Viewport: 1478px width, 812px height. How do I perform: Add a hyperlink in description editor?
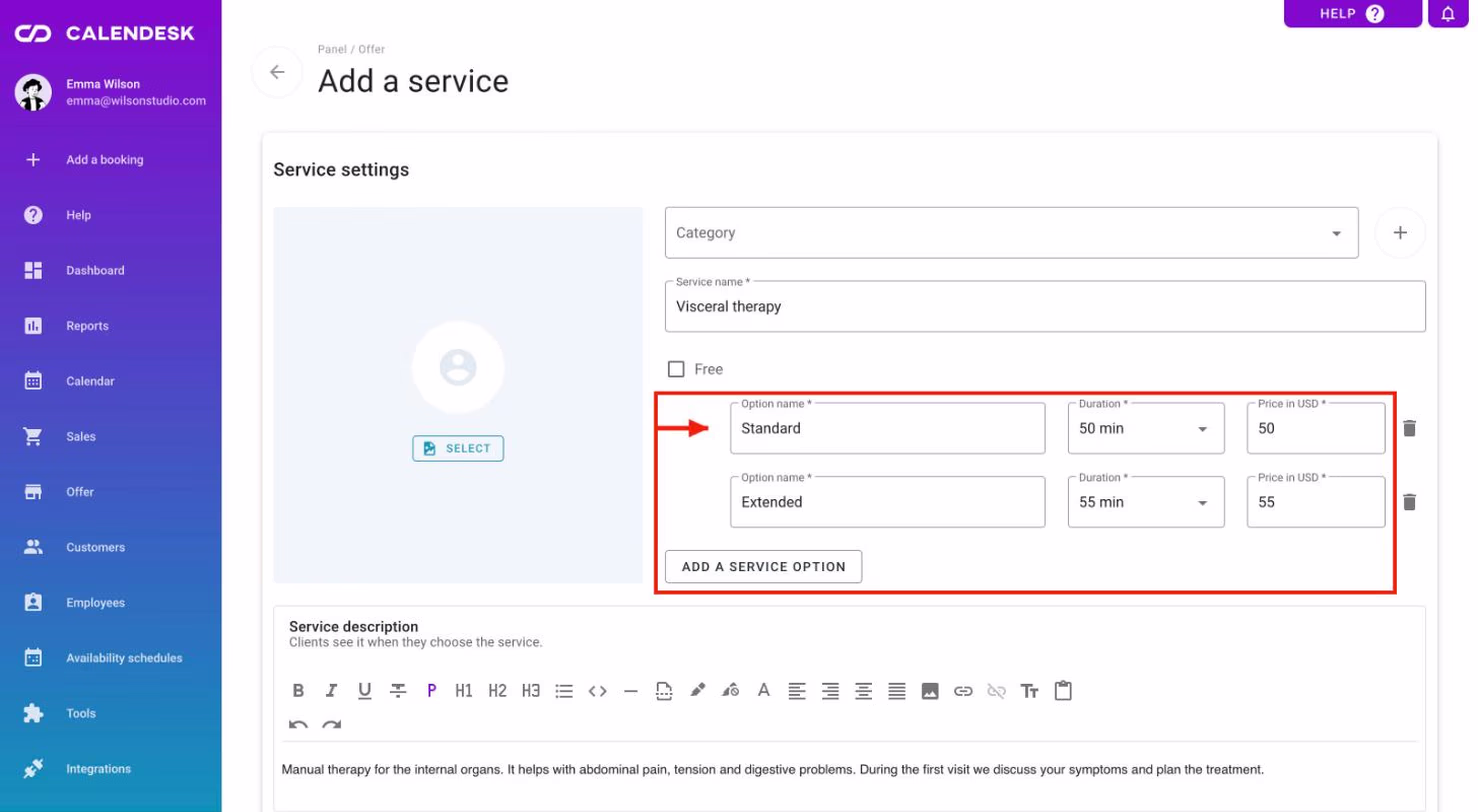963,690
